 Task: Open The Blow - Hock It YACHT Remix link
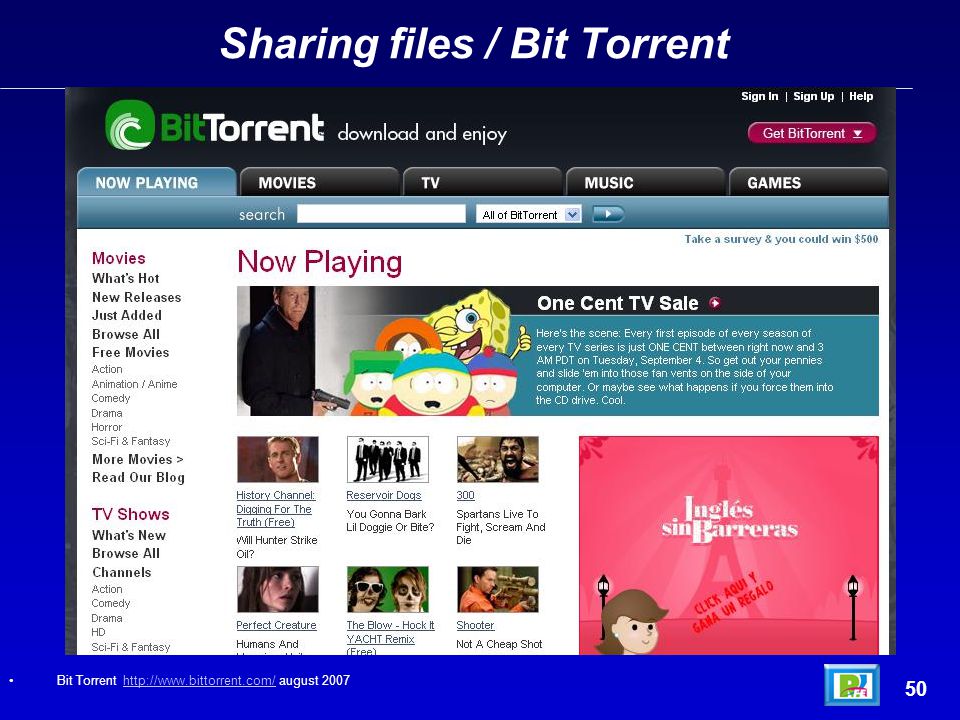(391, 638)
